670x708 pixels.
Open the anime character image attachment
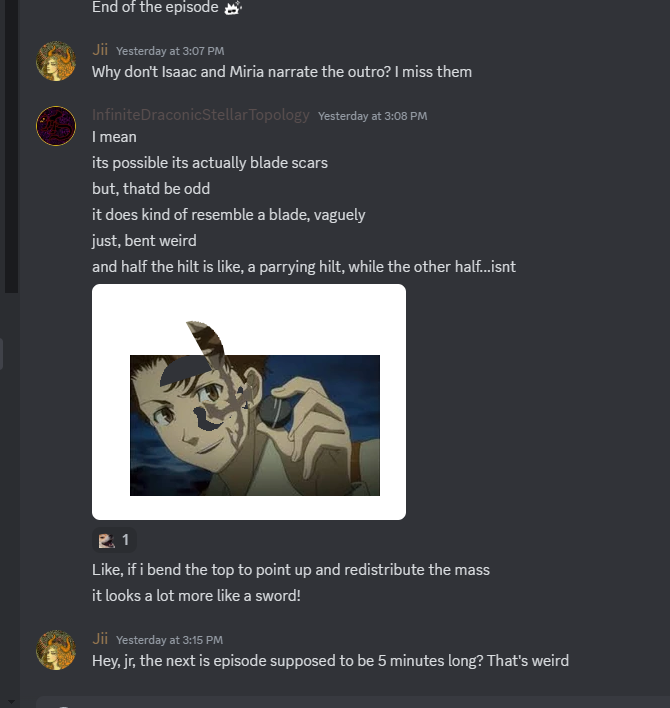point(249,402)
